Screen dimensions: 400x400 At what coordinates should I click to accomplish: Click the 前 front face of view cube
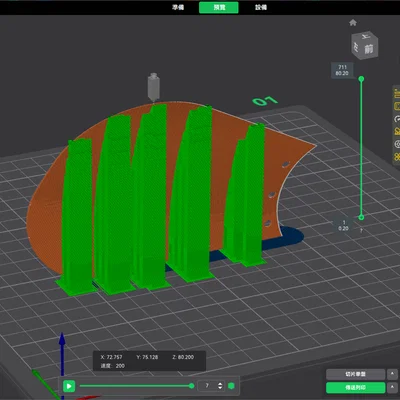tap(369, 49)
